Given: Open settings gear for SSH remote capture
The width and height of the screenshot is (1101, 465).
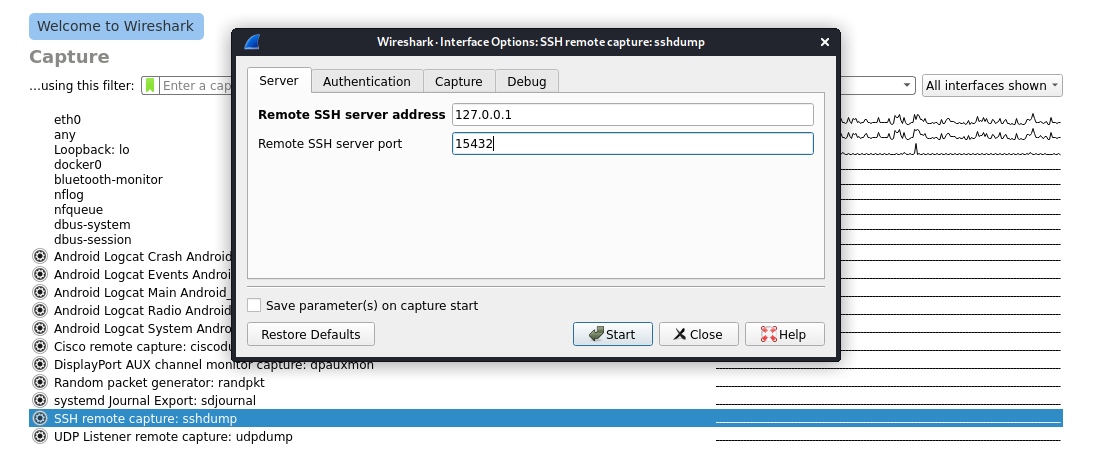Looking at the screenshot, I should 39,419.
